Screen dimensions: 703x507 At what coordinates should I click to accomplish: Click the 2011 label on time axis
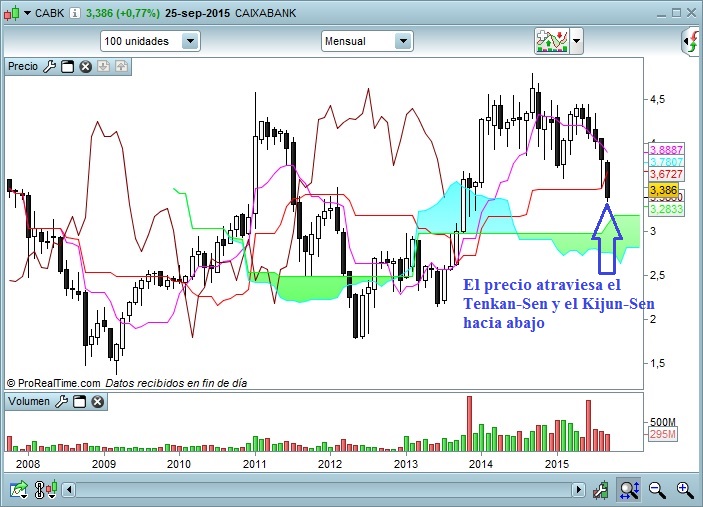point(254,464)
